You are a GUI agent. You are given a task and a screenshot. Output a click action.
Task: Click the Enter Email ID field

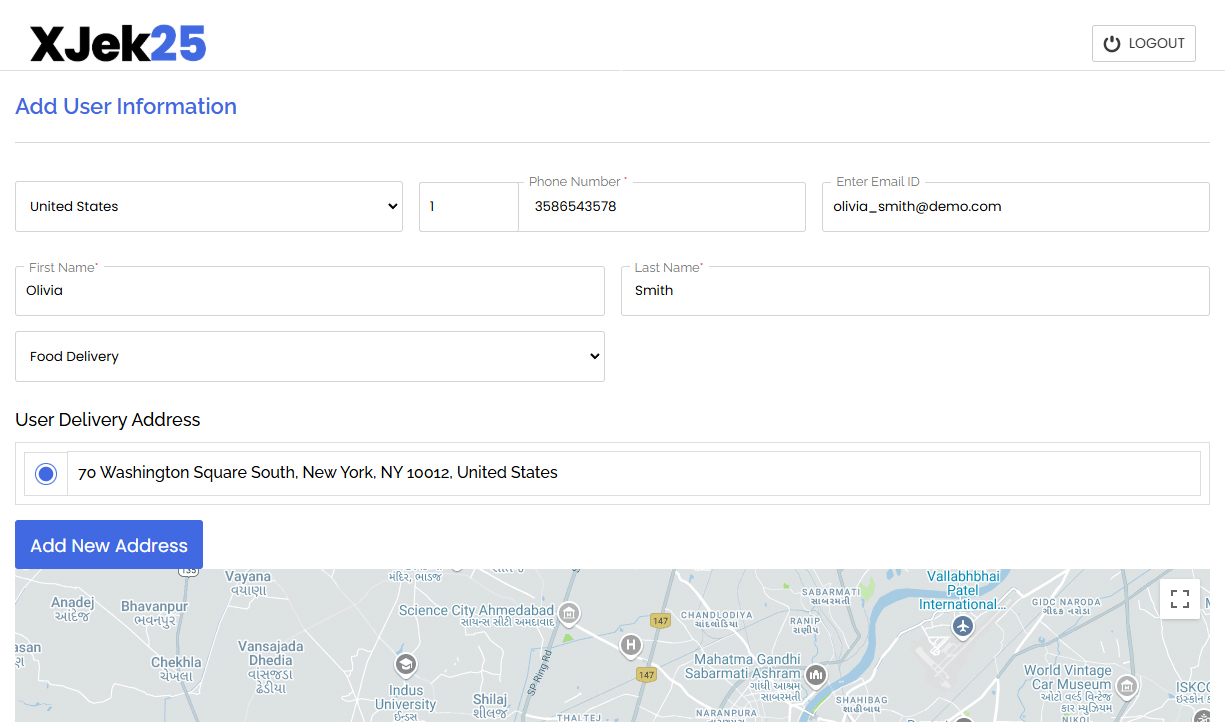1015,206
